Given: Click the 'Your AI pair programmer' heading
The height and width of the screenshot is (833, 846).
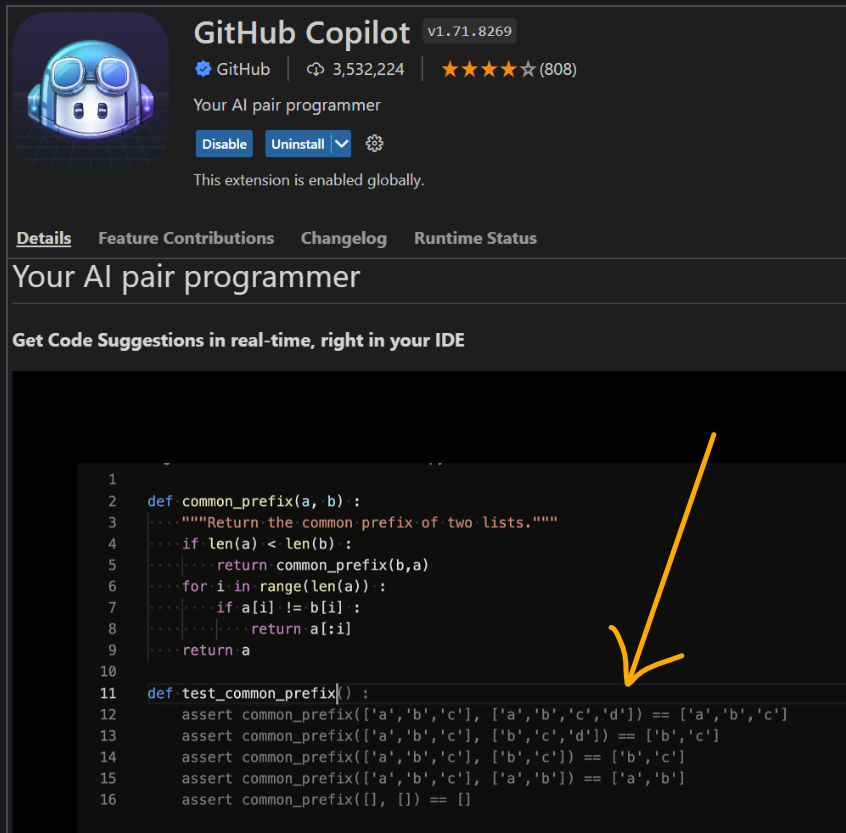Looking at the screenshot, I should pyautogui.click(x=186, y=278).
